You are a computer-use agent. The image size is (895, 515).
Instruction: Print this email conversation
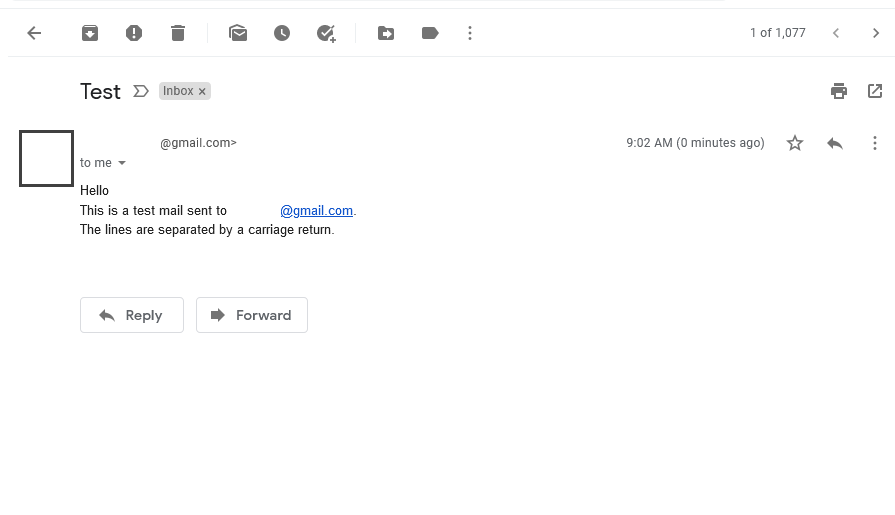pyautogui.click(x=839, y=91)
